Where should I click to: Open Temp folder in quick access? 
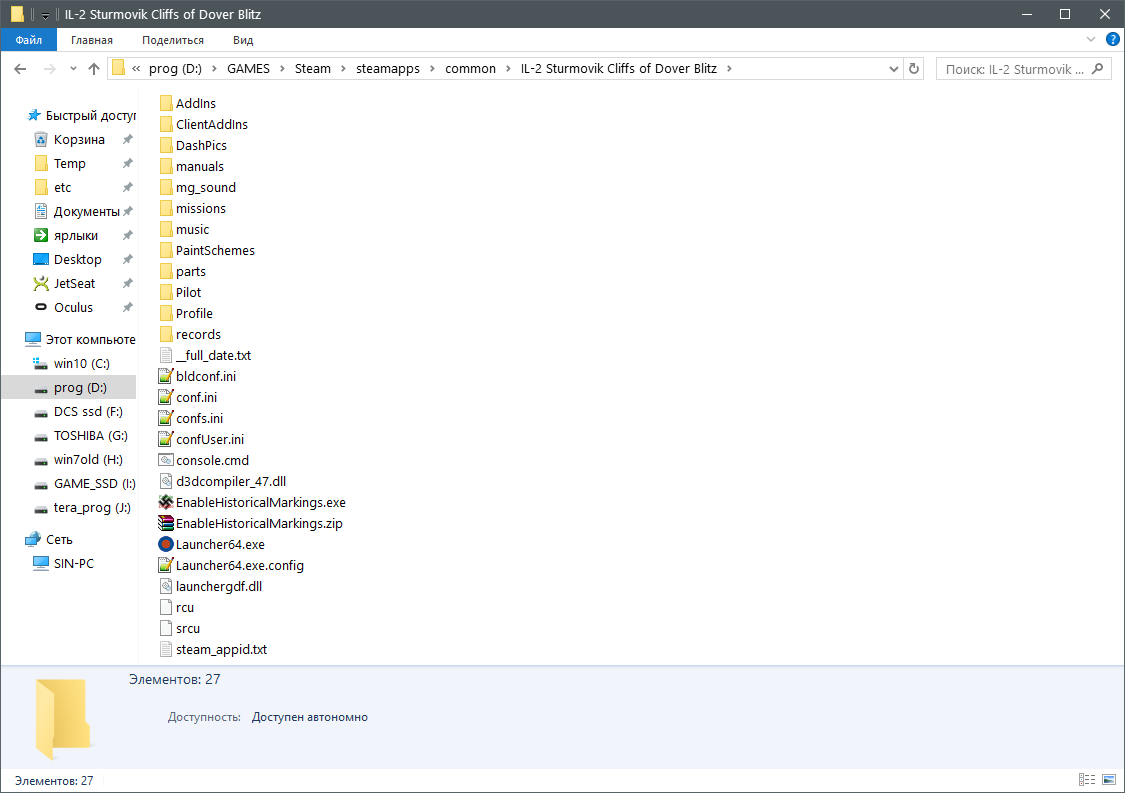point(69,164)
